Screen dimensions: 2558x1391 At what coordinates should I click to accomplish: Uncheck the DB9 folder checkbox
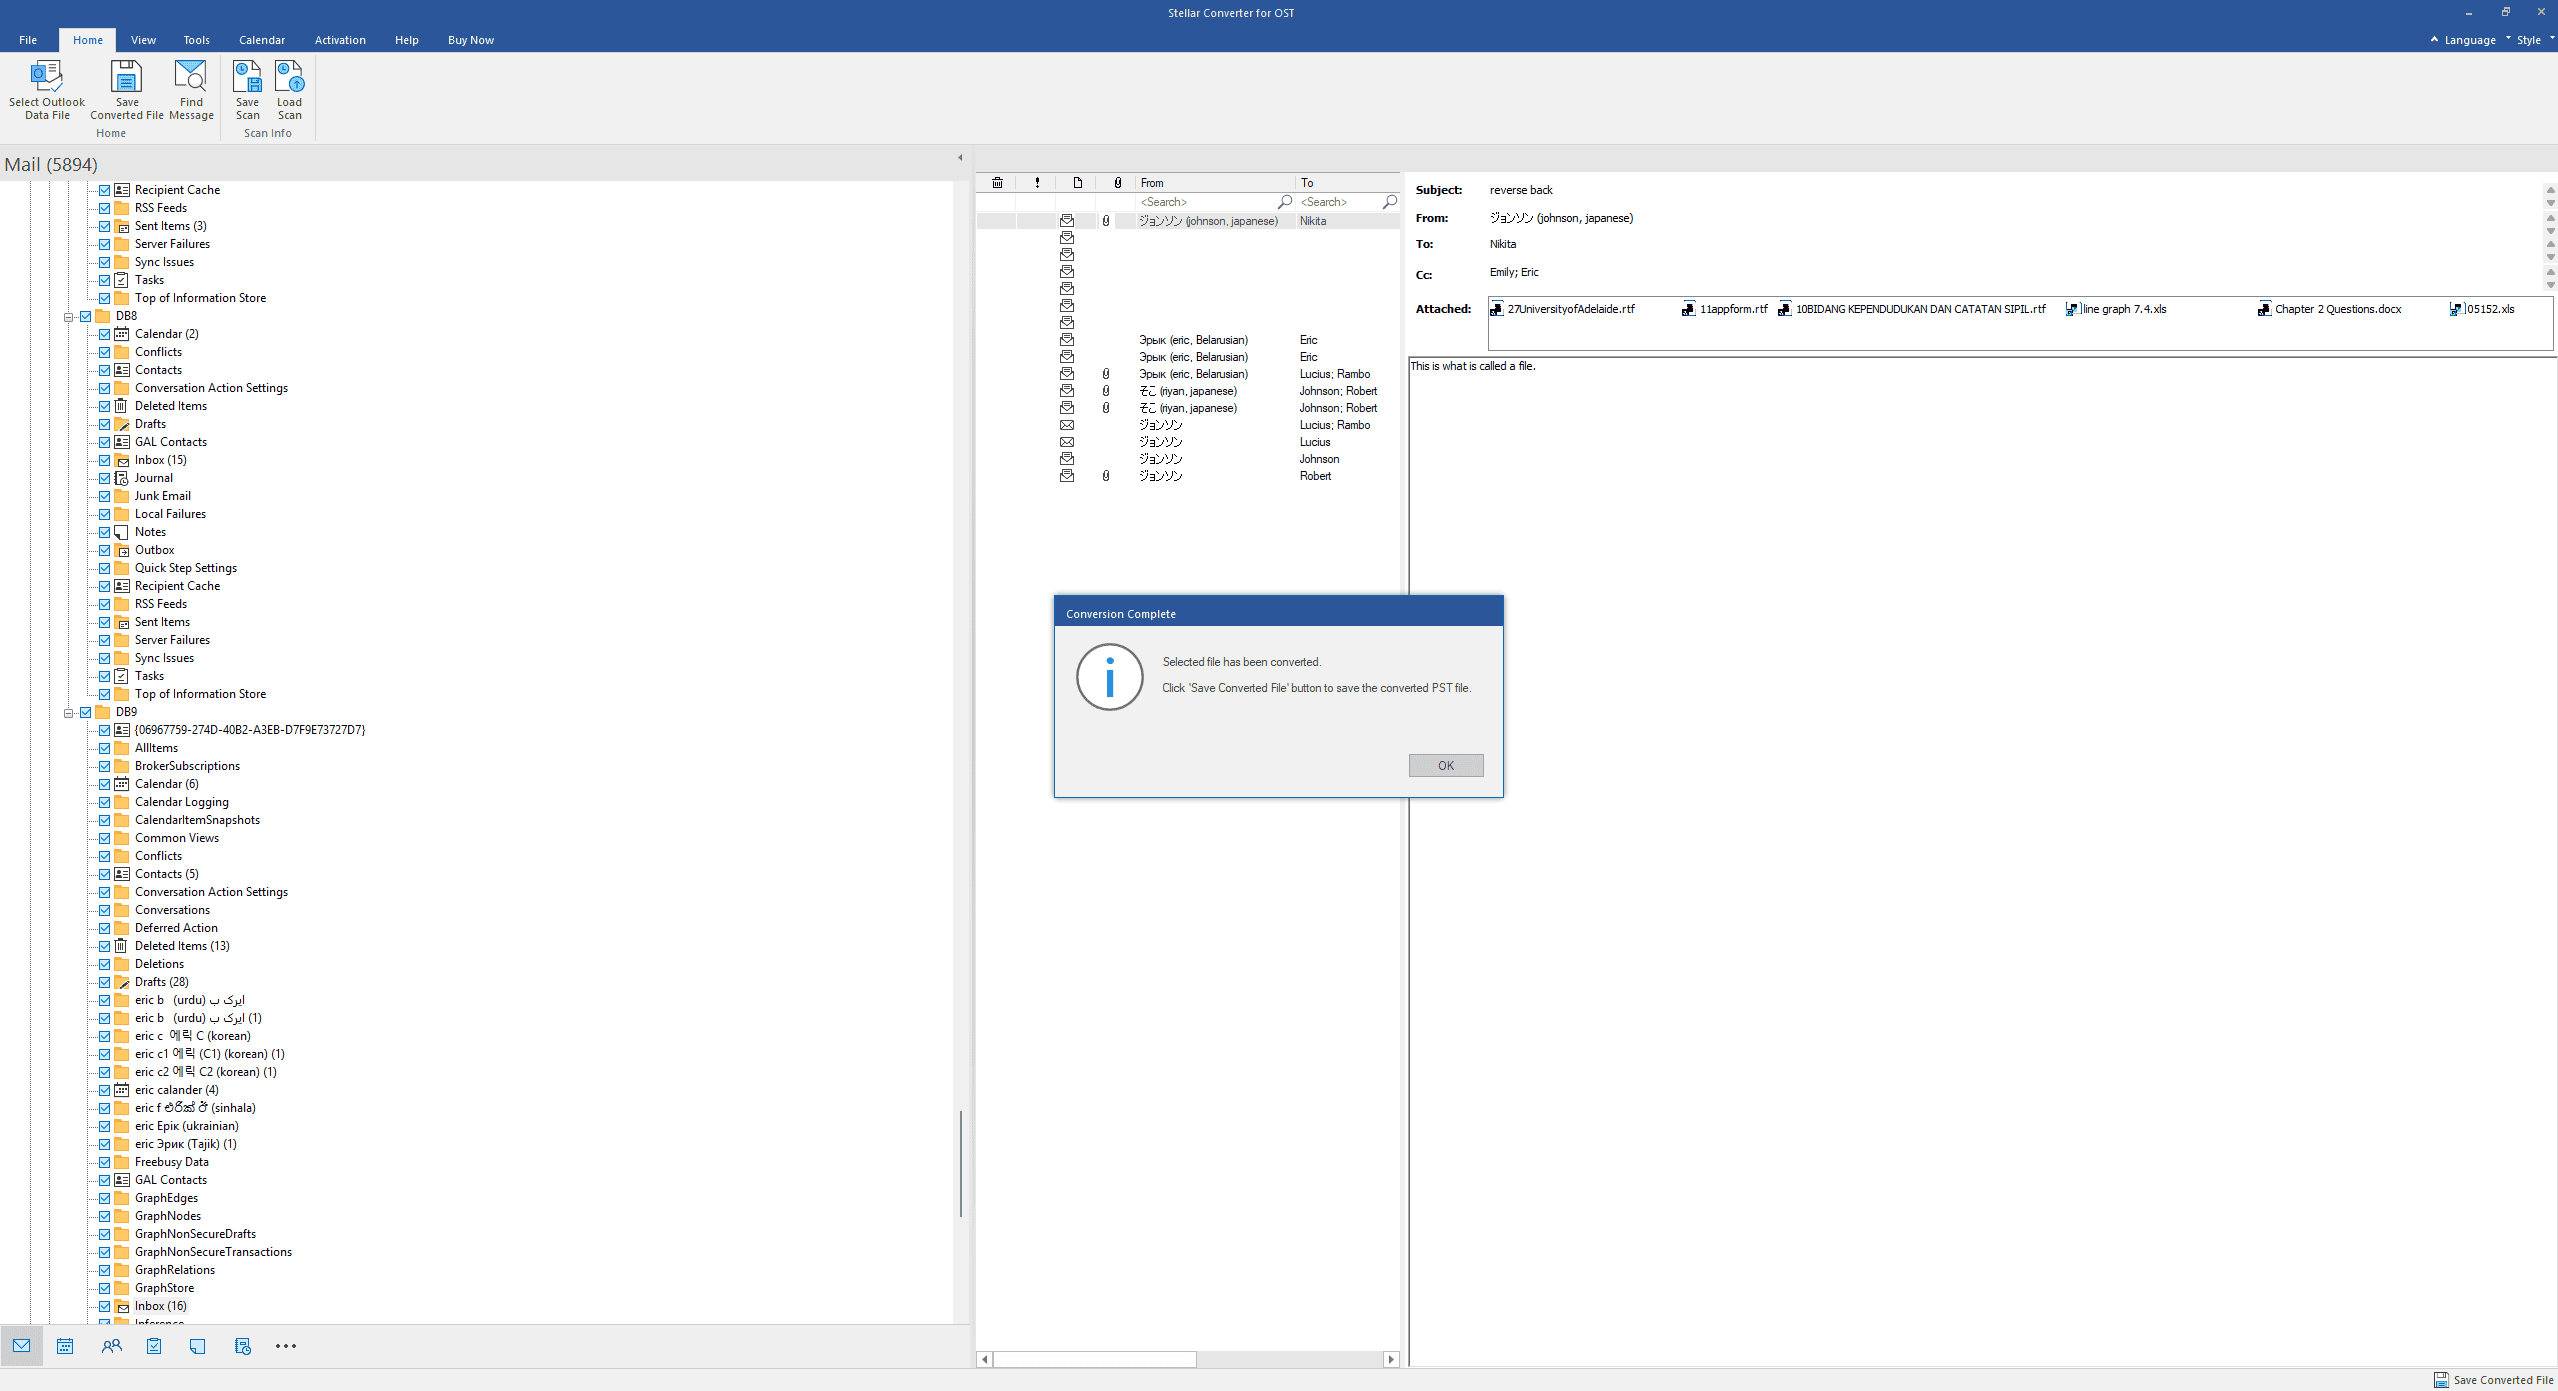(x=86, y=712)
